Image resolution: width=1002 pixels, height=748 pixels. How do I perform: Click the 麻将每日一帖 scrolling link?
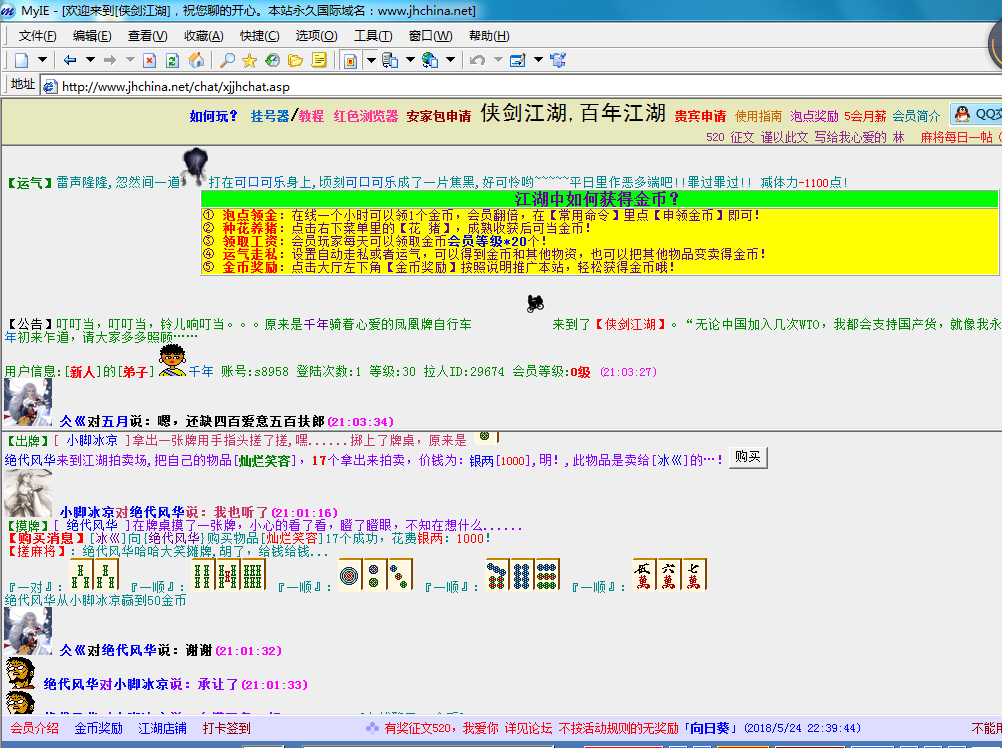[957, 137]
